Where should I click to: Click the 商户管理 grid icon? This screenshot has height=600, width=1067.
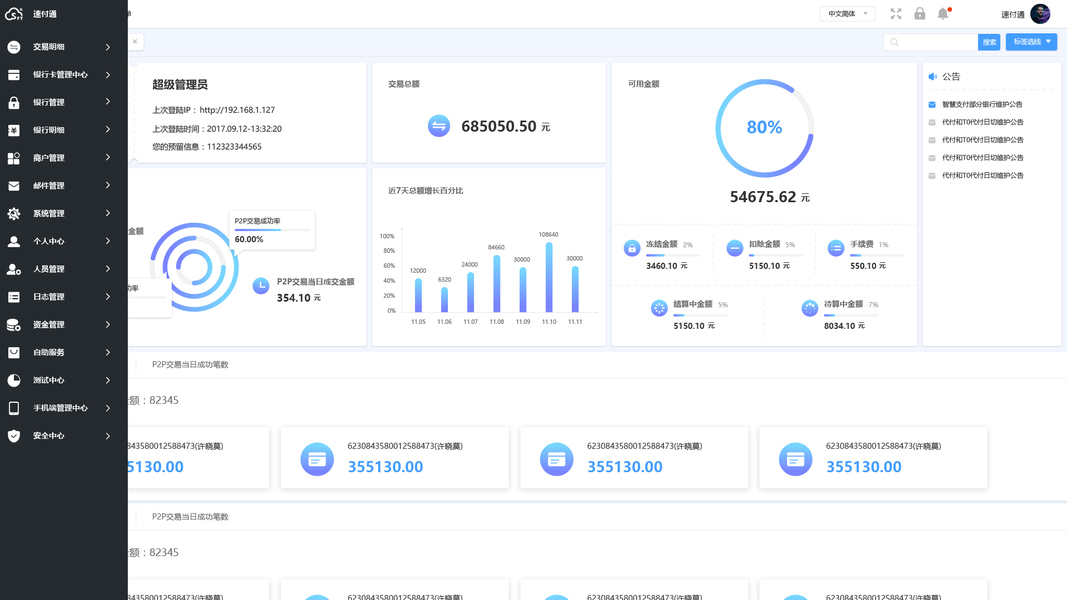coord(14,158)
